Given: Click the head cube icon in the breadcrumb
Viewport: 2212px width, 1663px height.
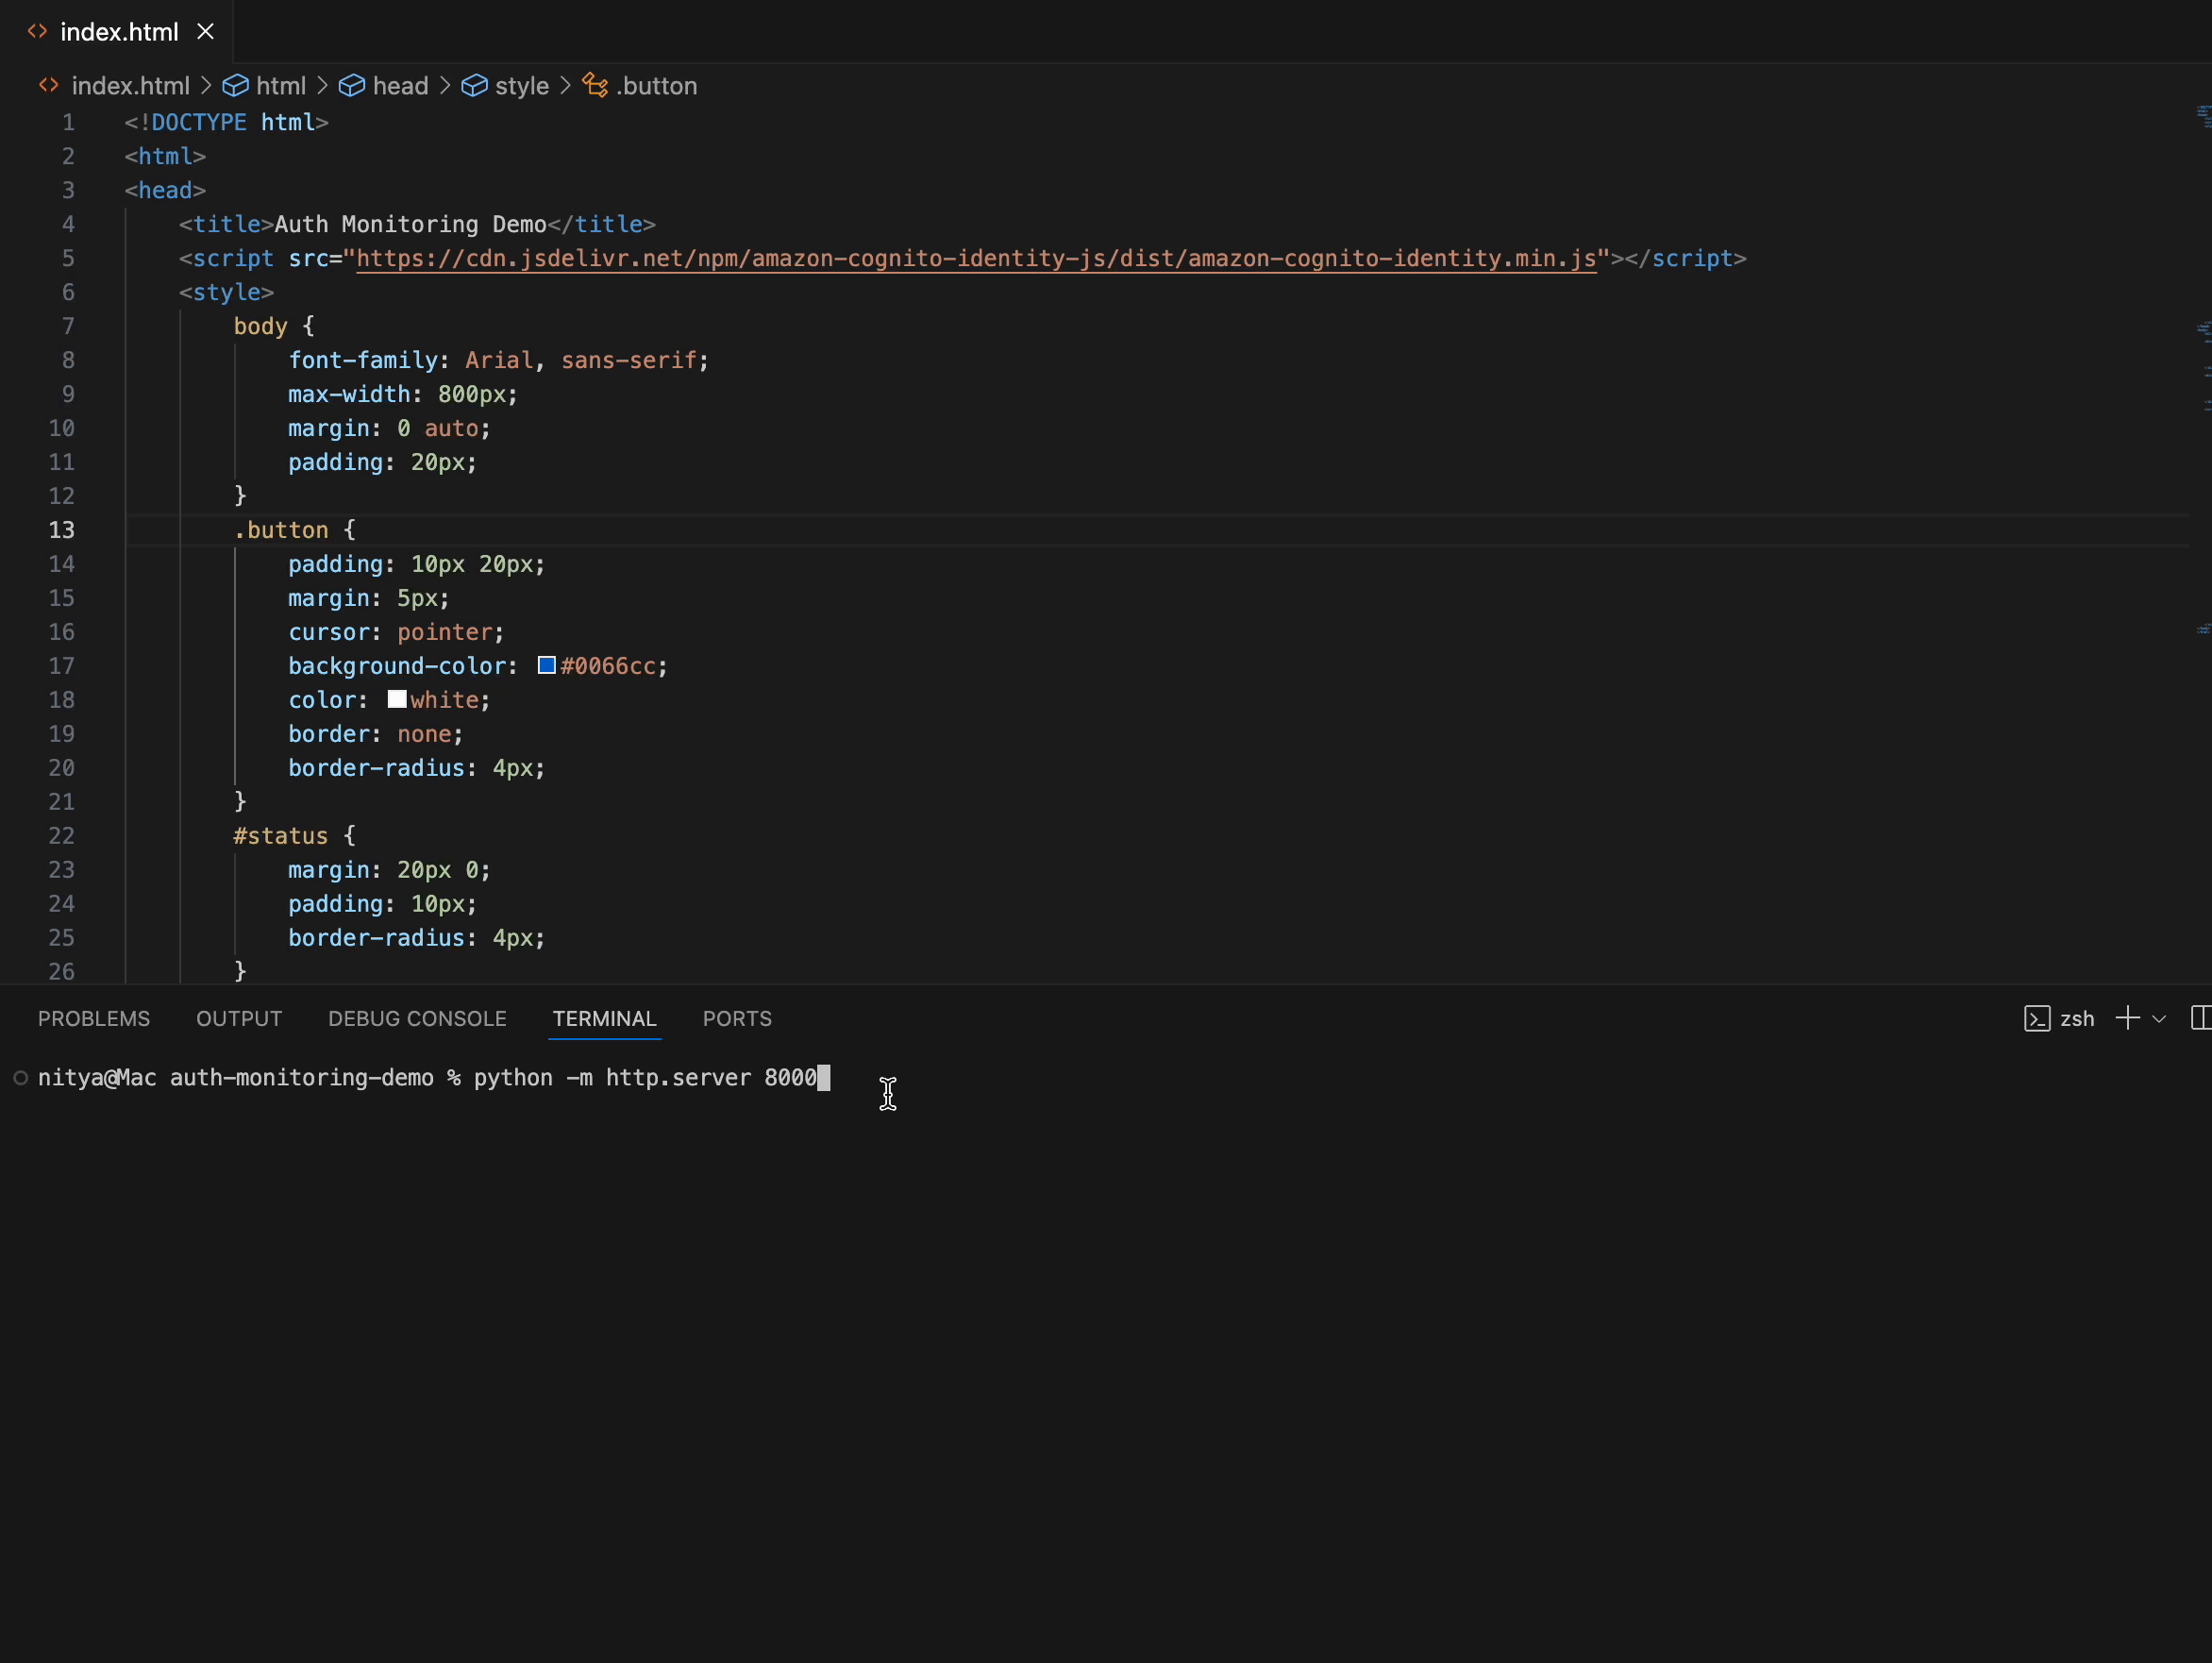Looking at the screenshot, I should pos(352,85).
